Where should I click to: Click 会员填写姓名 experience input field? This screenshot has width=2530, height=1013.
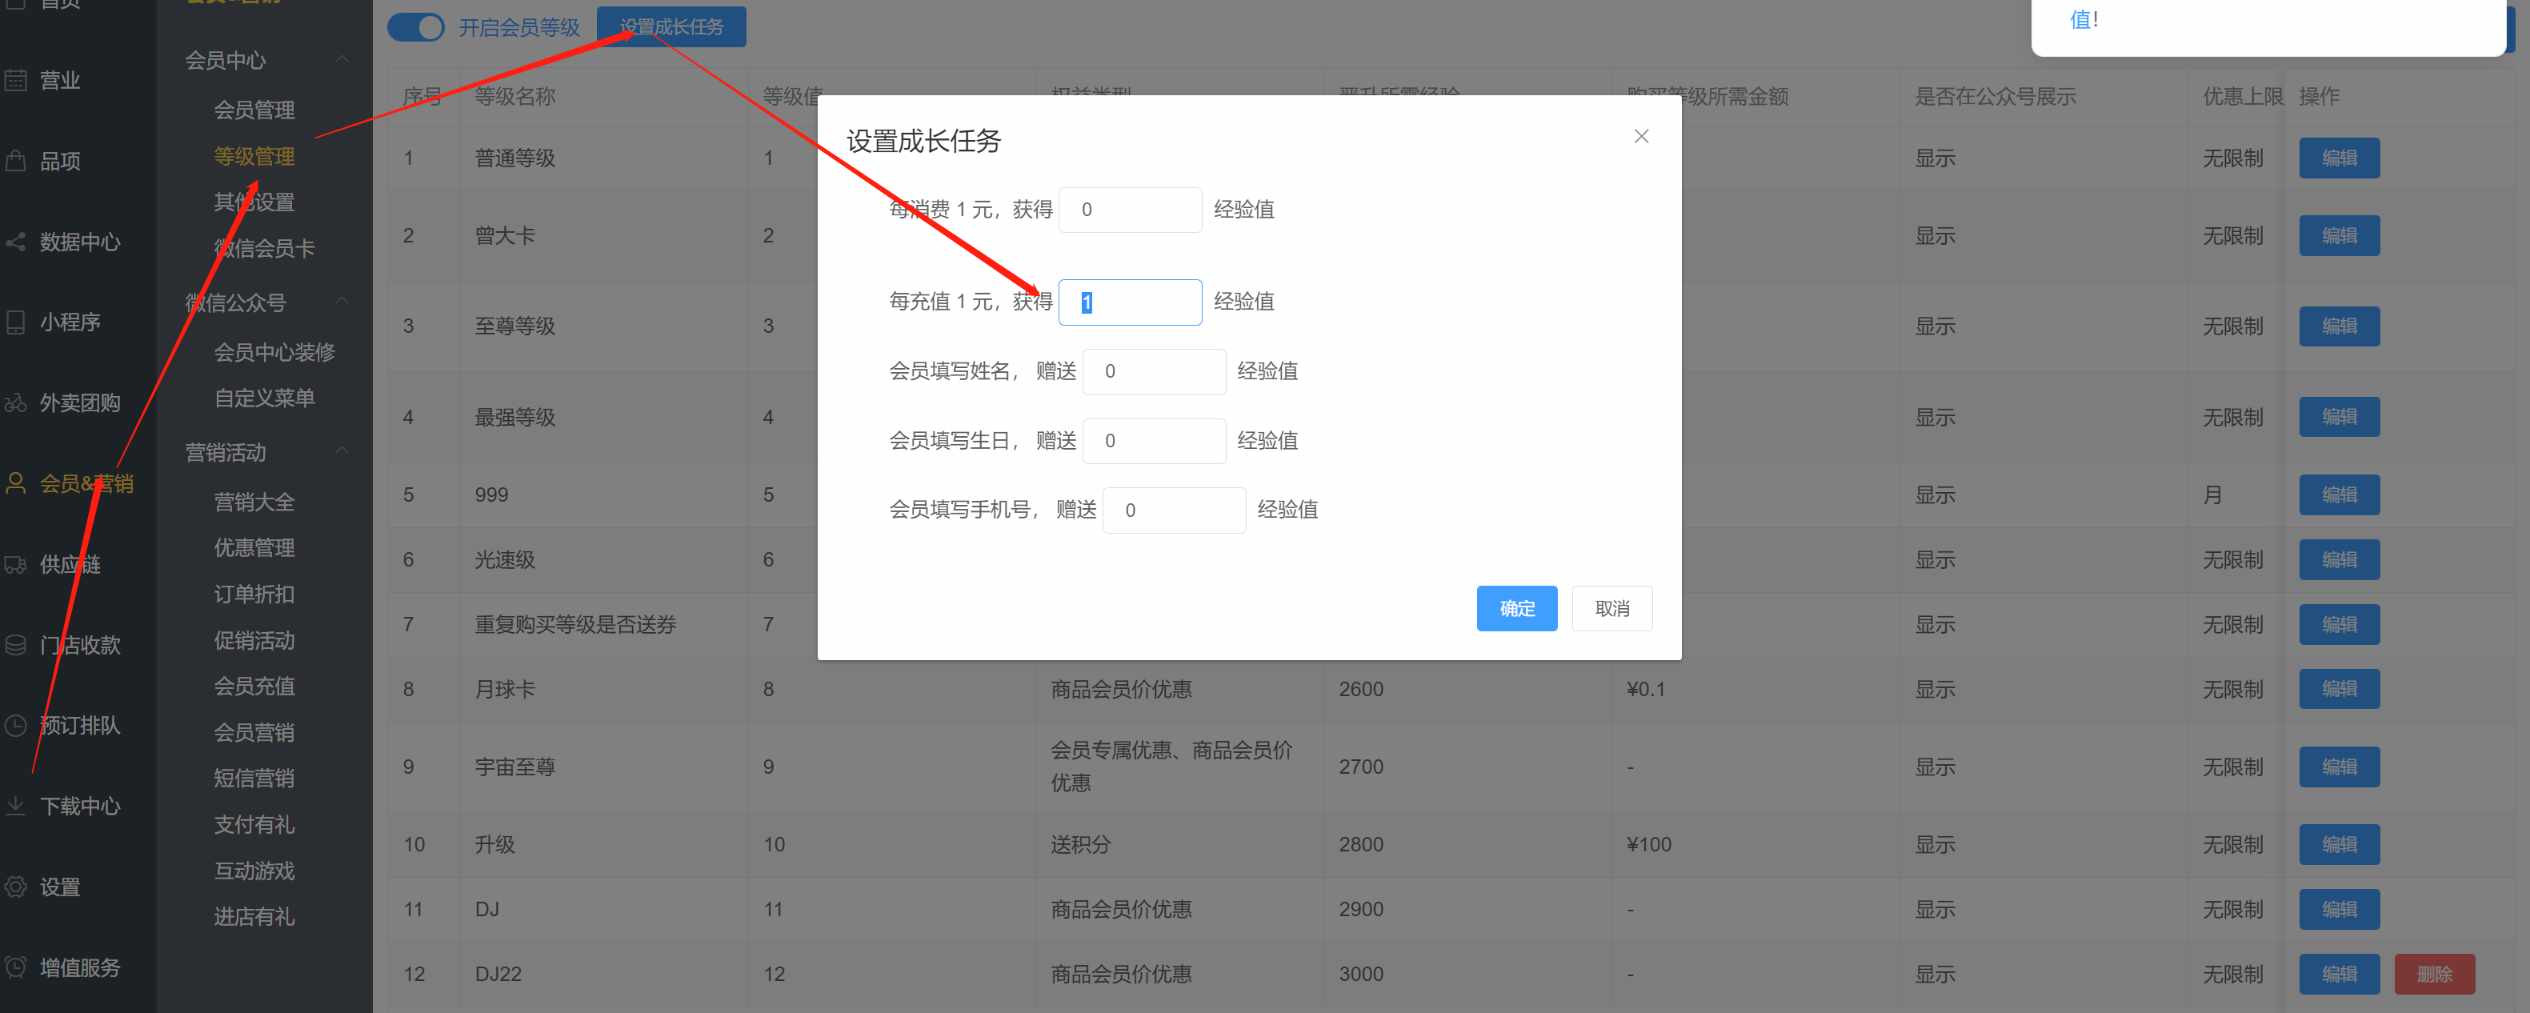(x=1154, y=371)
